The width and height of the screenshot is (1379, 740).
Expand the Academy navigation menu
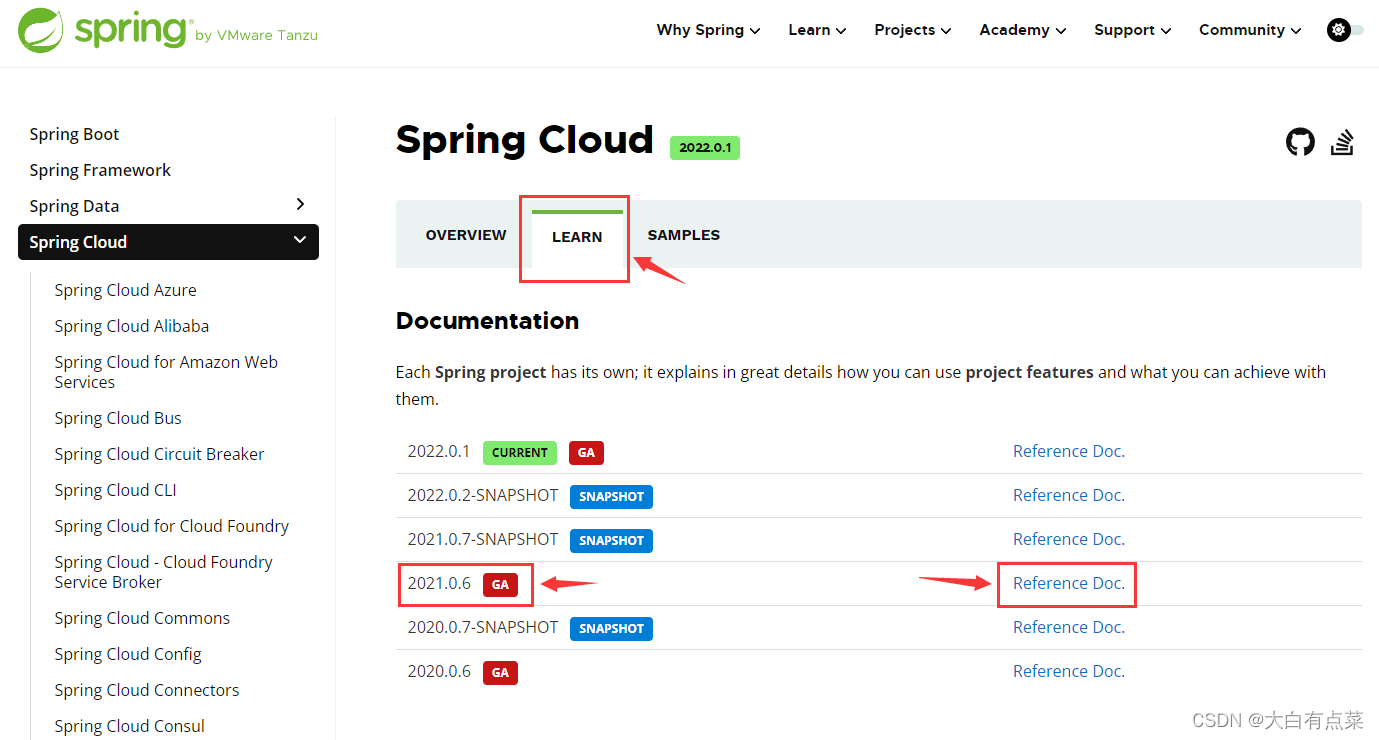1022,30
